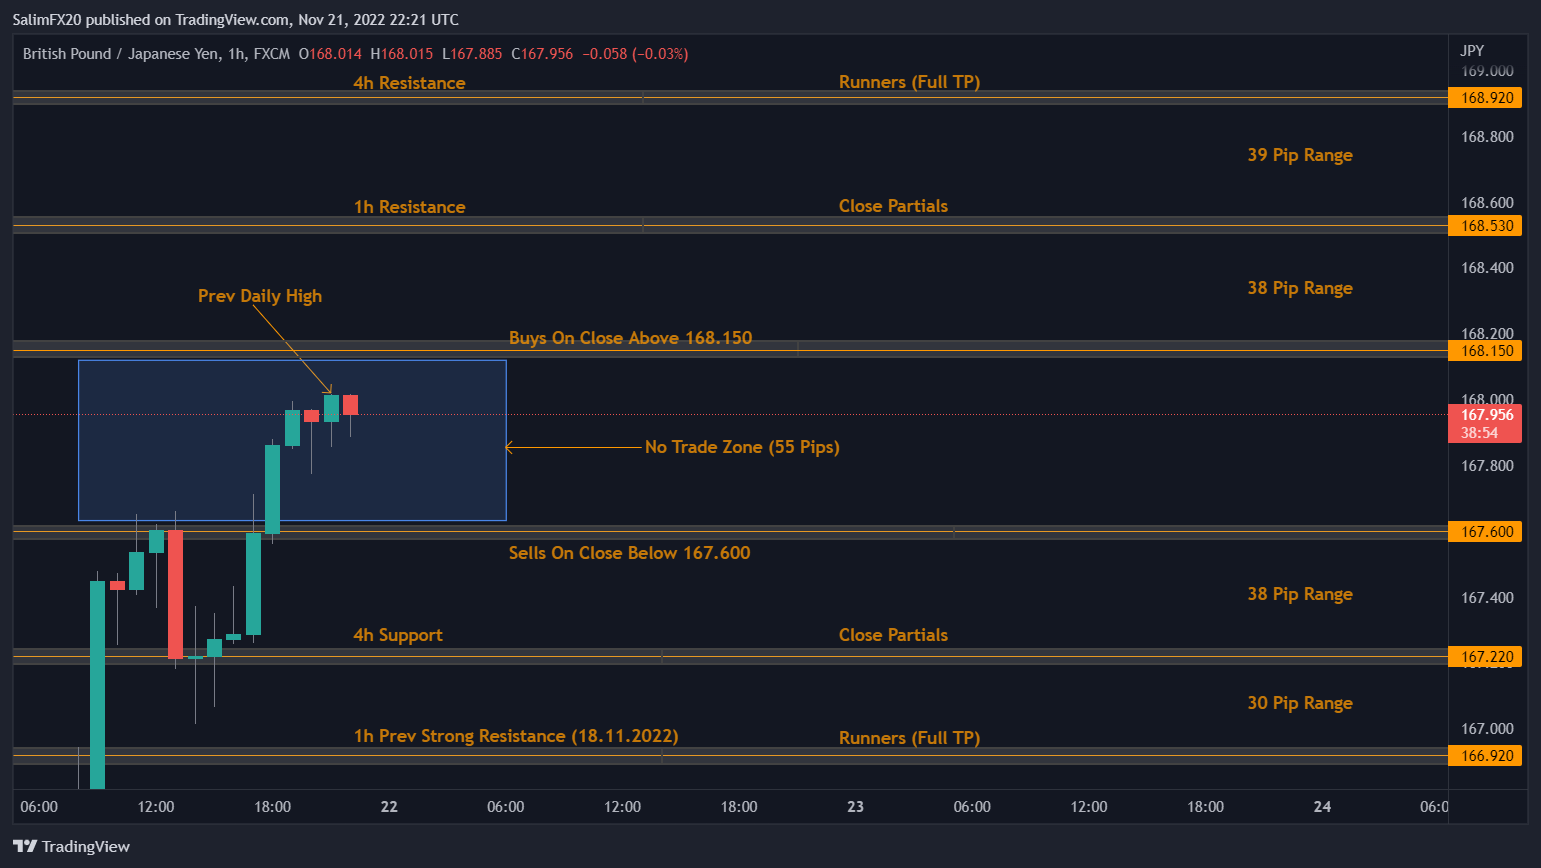Image resolution: width=1541 pixels, height=868 pixels.
Task: Select the '1h Prev Strong Resistance' annotation
Action: point(515,736)
